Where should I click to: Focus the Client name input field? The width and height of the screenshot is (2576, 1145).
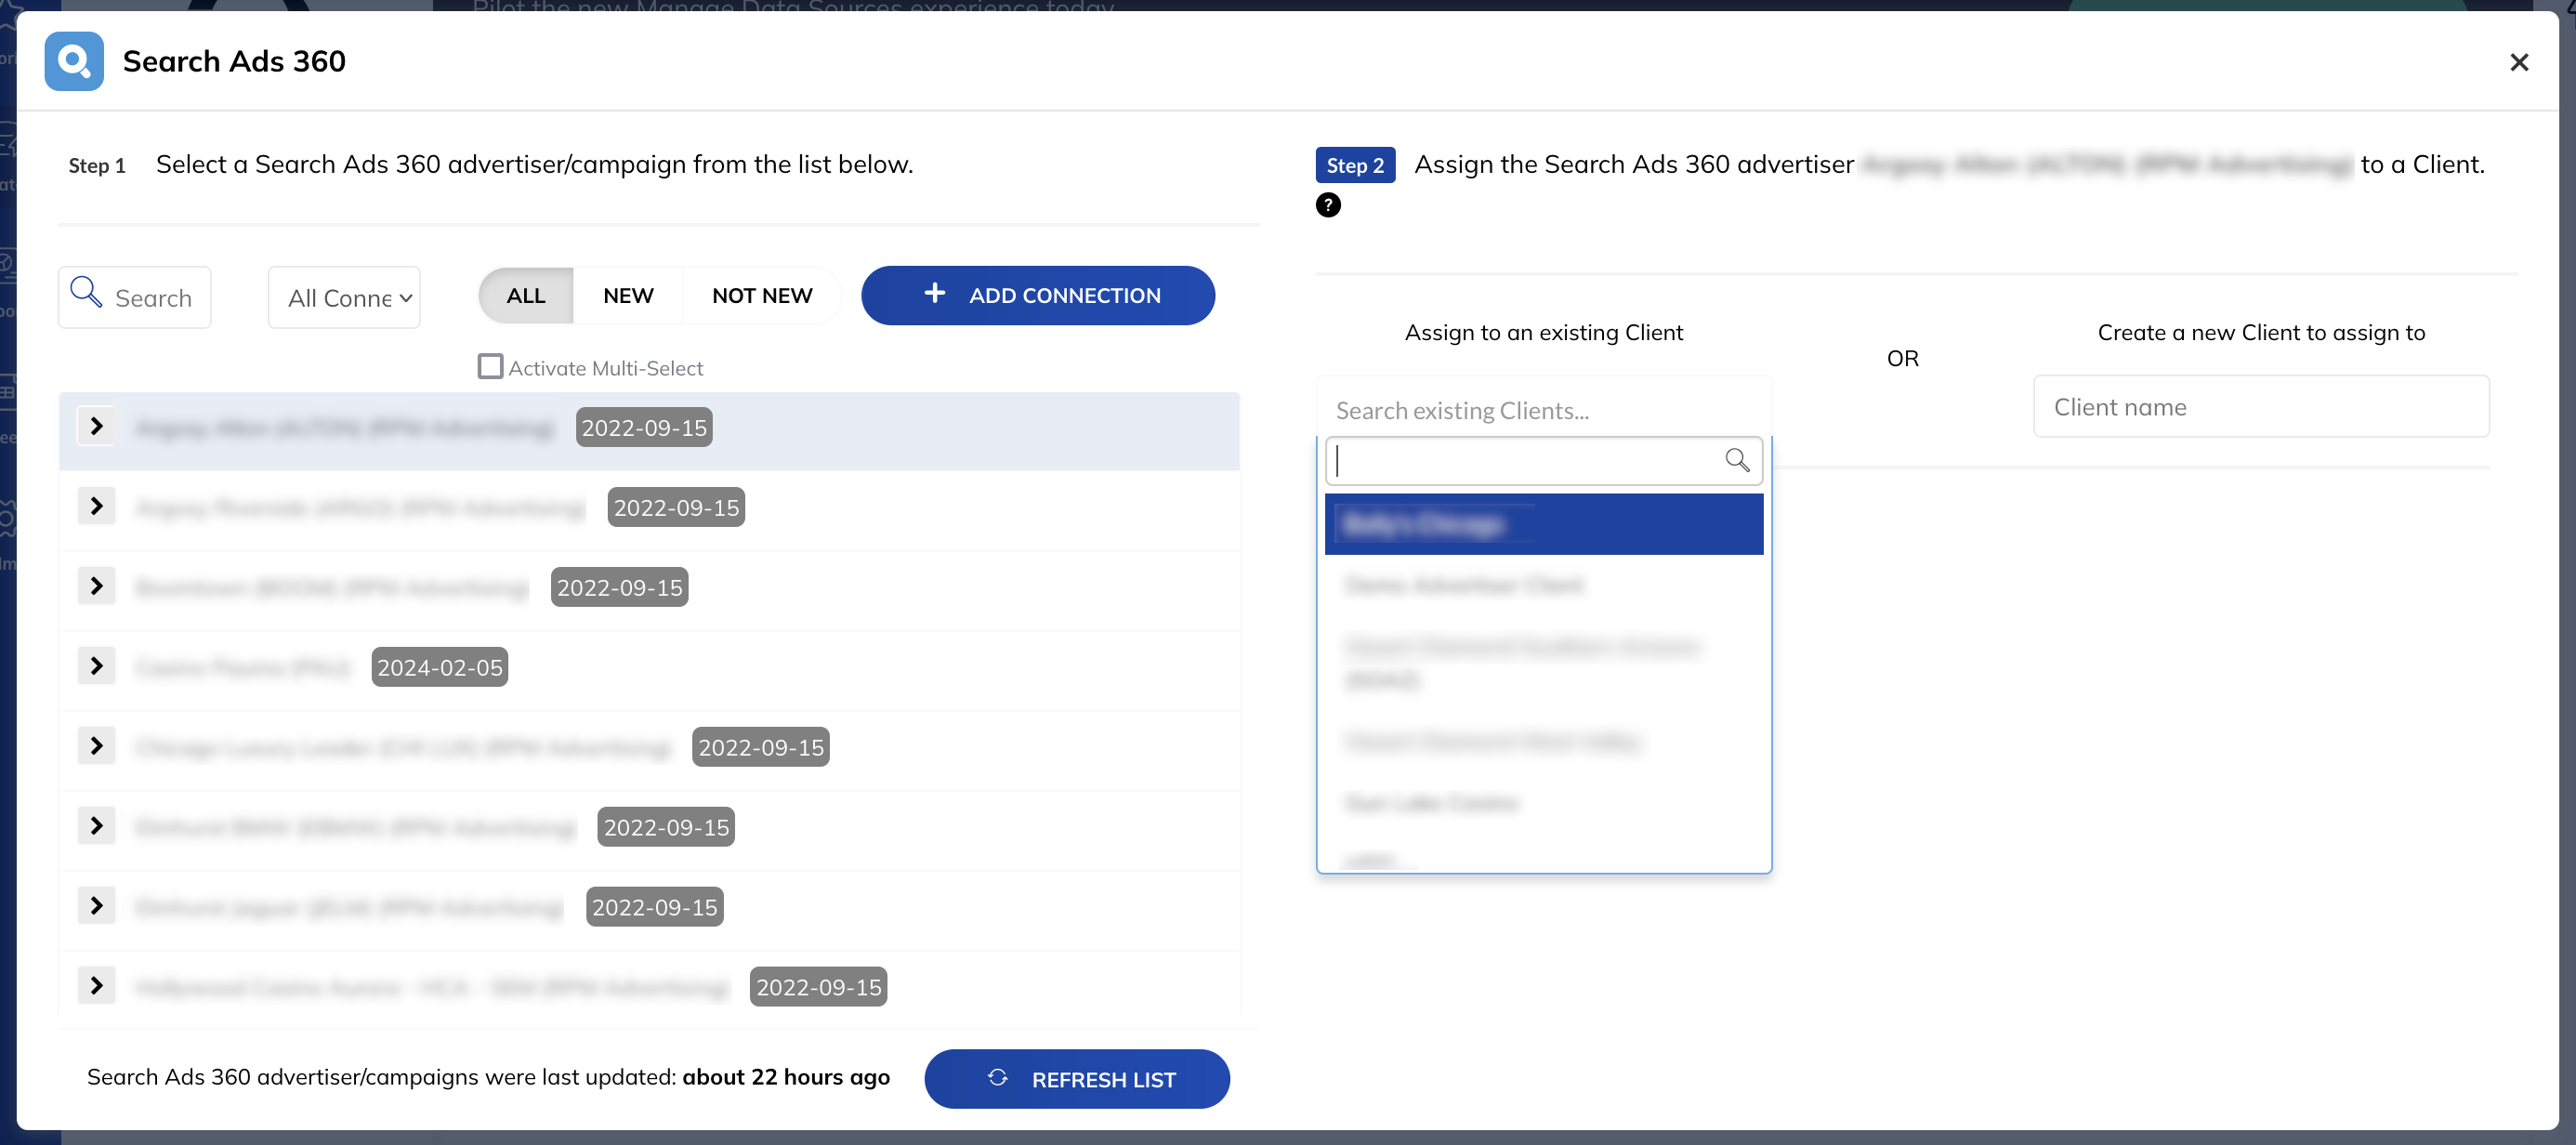tap(2261, 407)
